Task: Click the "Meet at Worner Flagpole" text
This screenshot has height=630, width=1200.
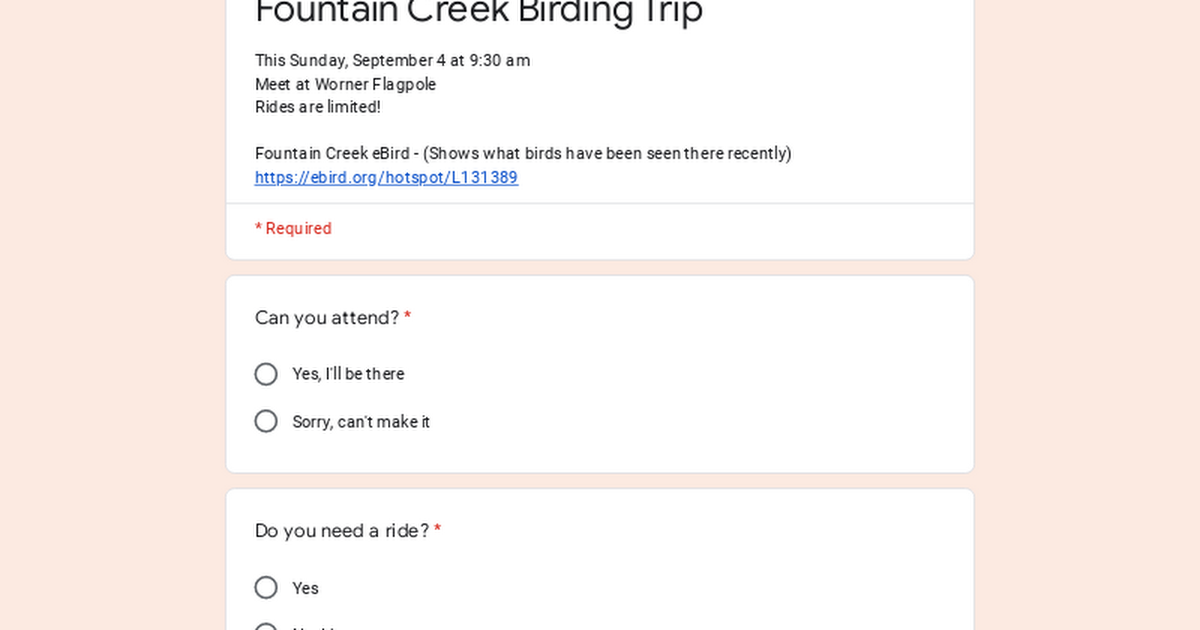Action: (x=345, y=85)
